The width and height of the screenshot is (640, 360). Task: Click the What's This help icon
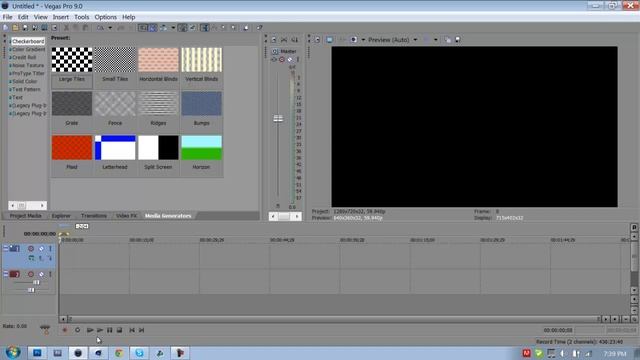pyautogui.click(x=260, y=28)
